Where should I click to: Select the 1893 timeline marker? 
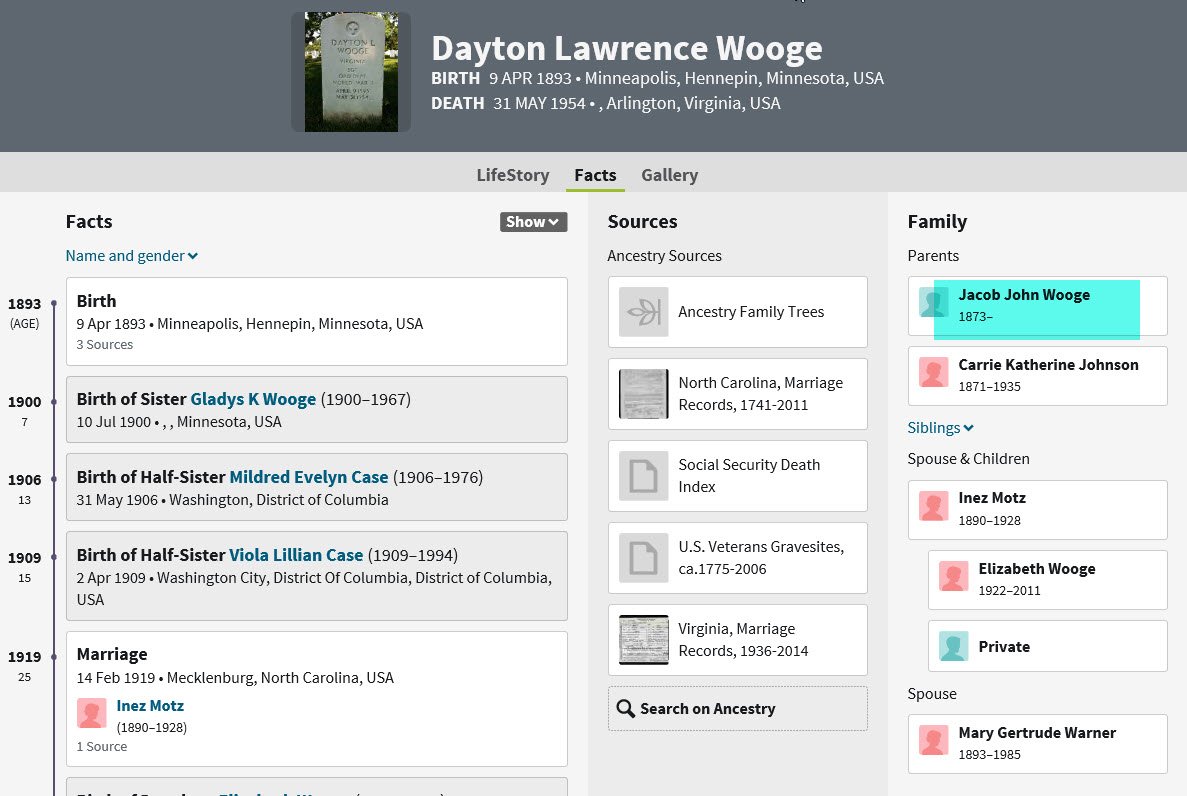click(x=54, y=304)
